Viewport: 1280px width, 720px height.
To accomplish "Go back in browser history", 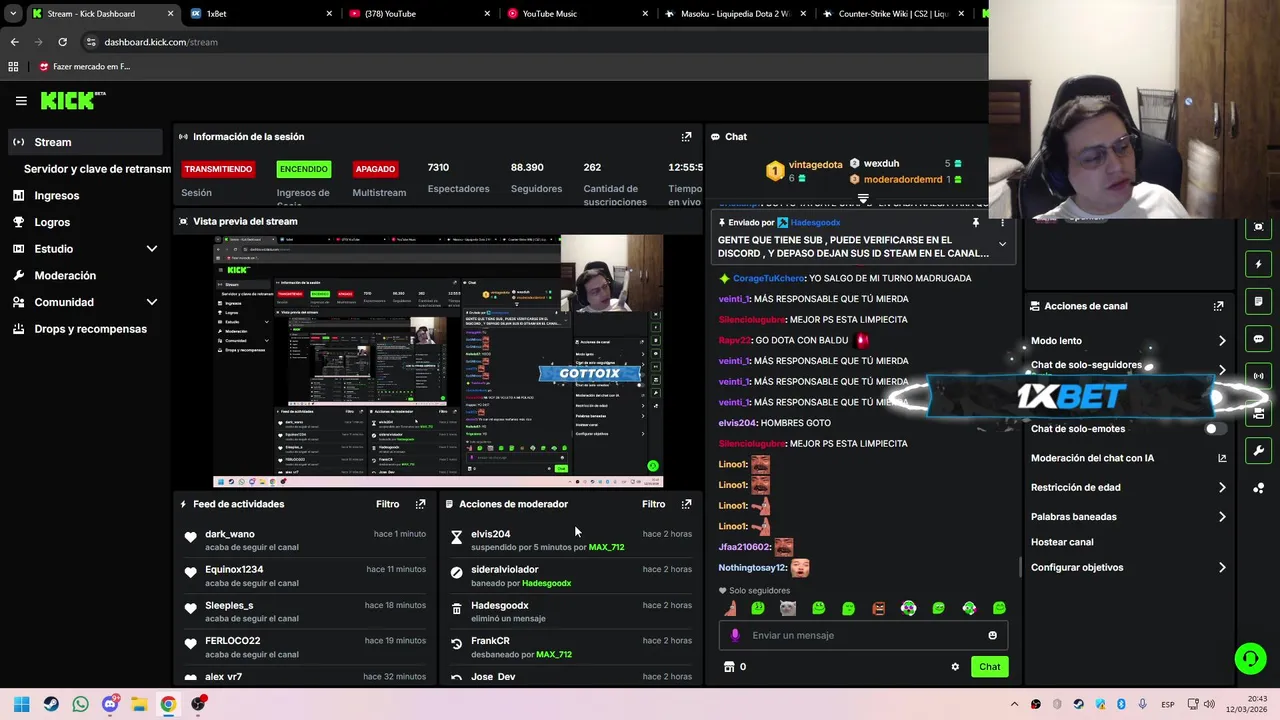I will coord(14,42).
